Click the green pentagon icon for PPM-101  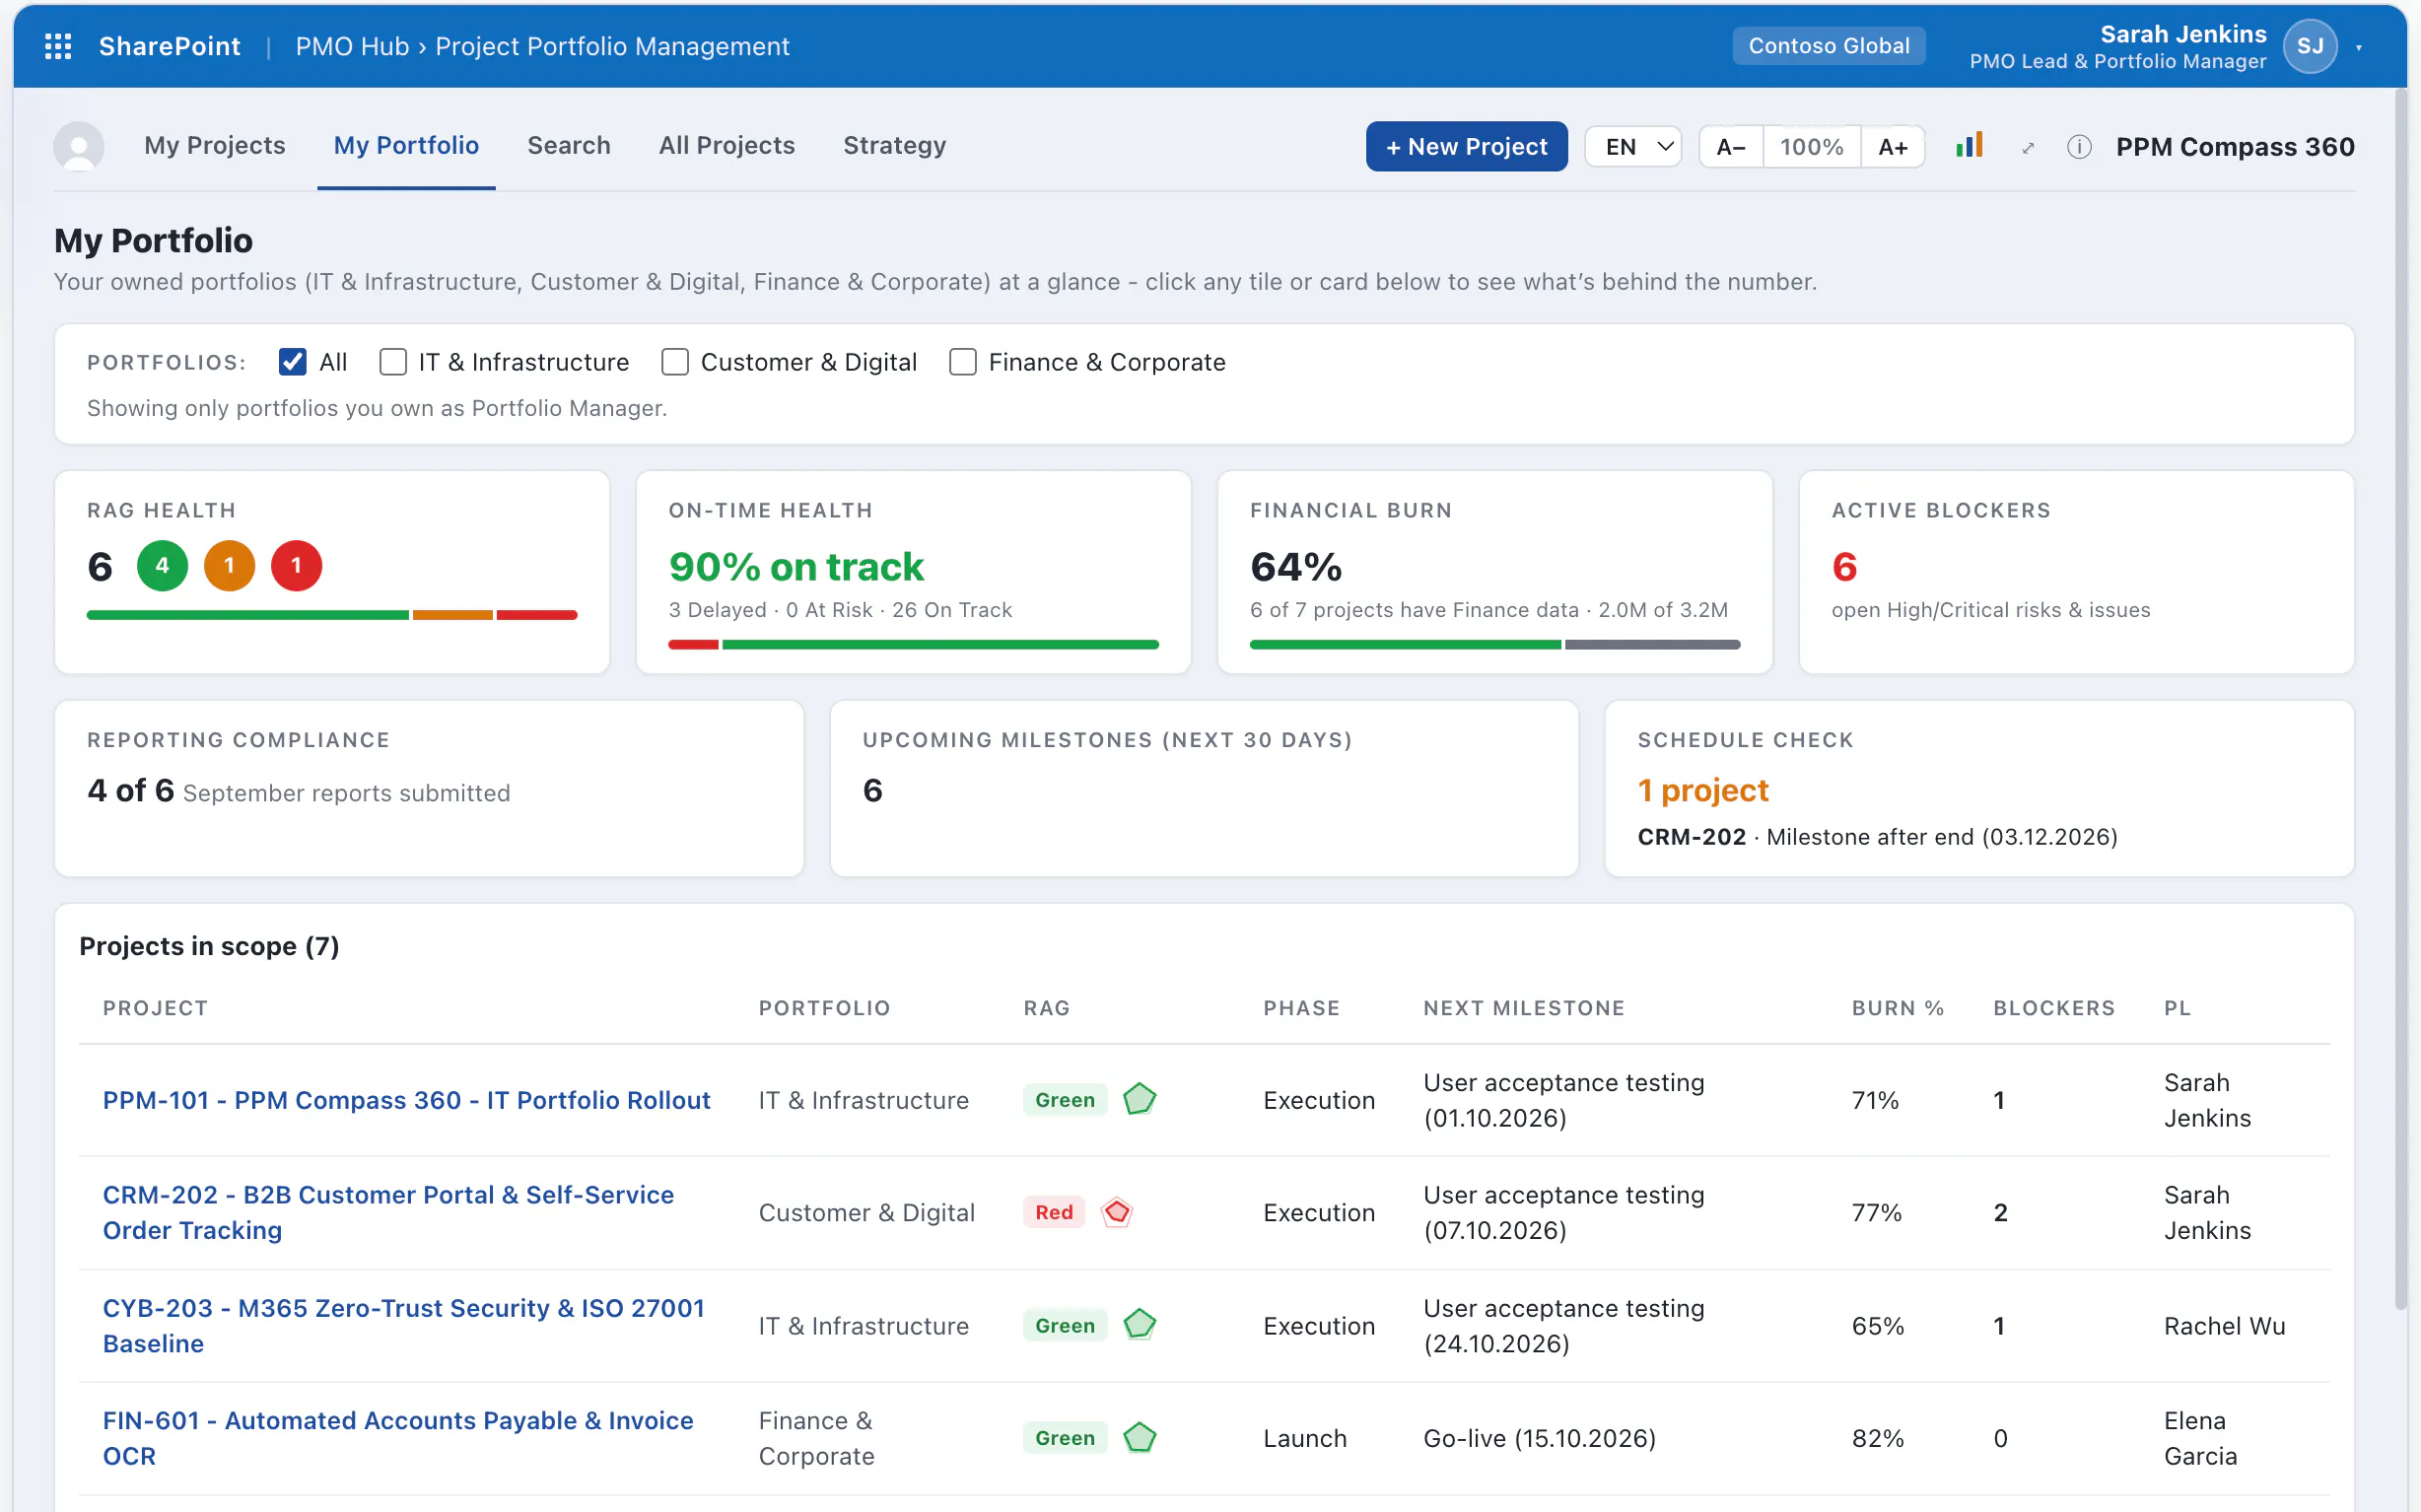[x=1139, y=1099]
